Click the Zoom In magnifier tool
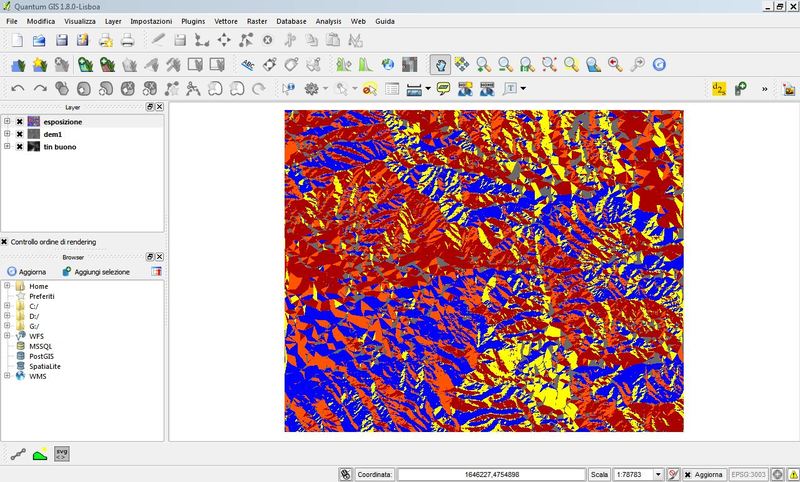Viewport: 800px width, 482px height. pos(483,64)
